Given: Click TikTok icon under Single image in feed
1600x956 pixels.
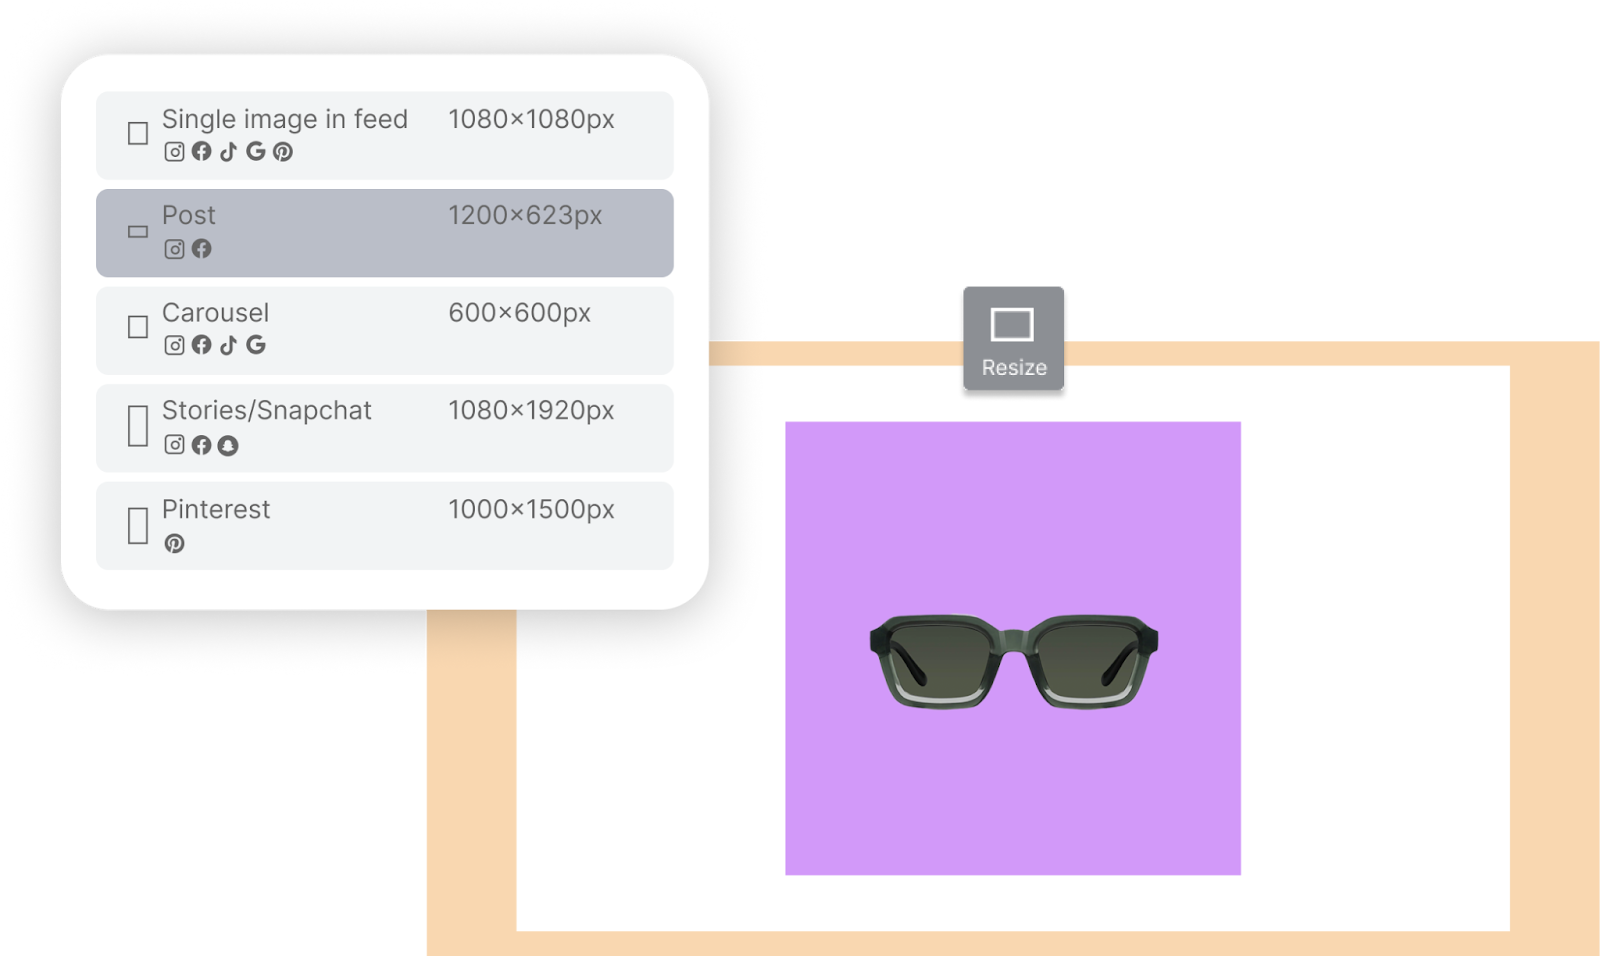Looking at the screenshot, I should 229,151.
